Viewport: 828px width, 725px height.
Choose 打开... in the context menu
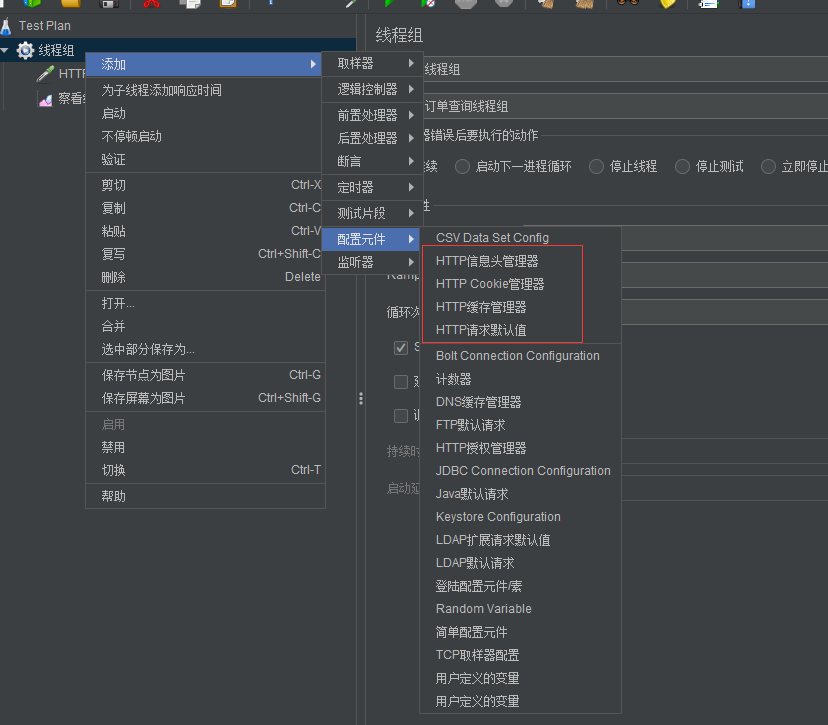(x=205, y=304)
